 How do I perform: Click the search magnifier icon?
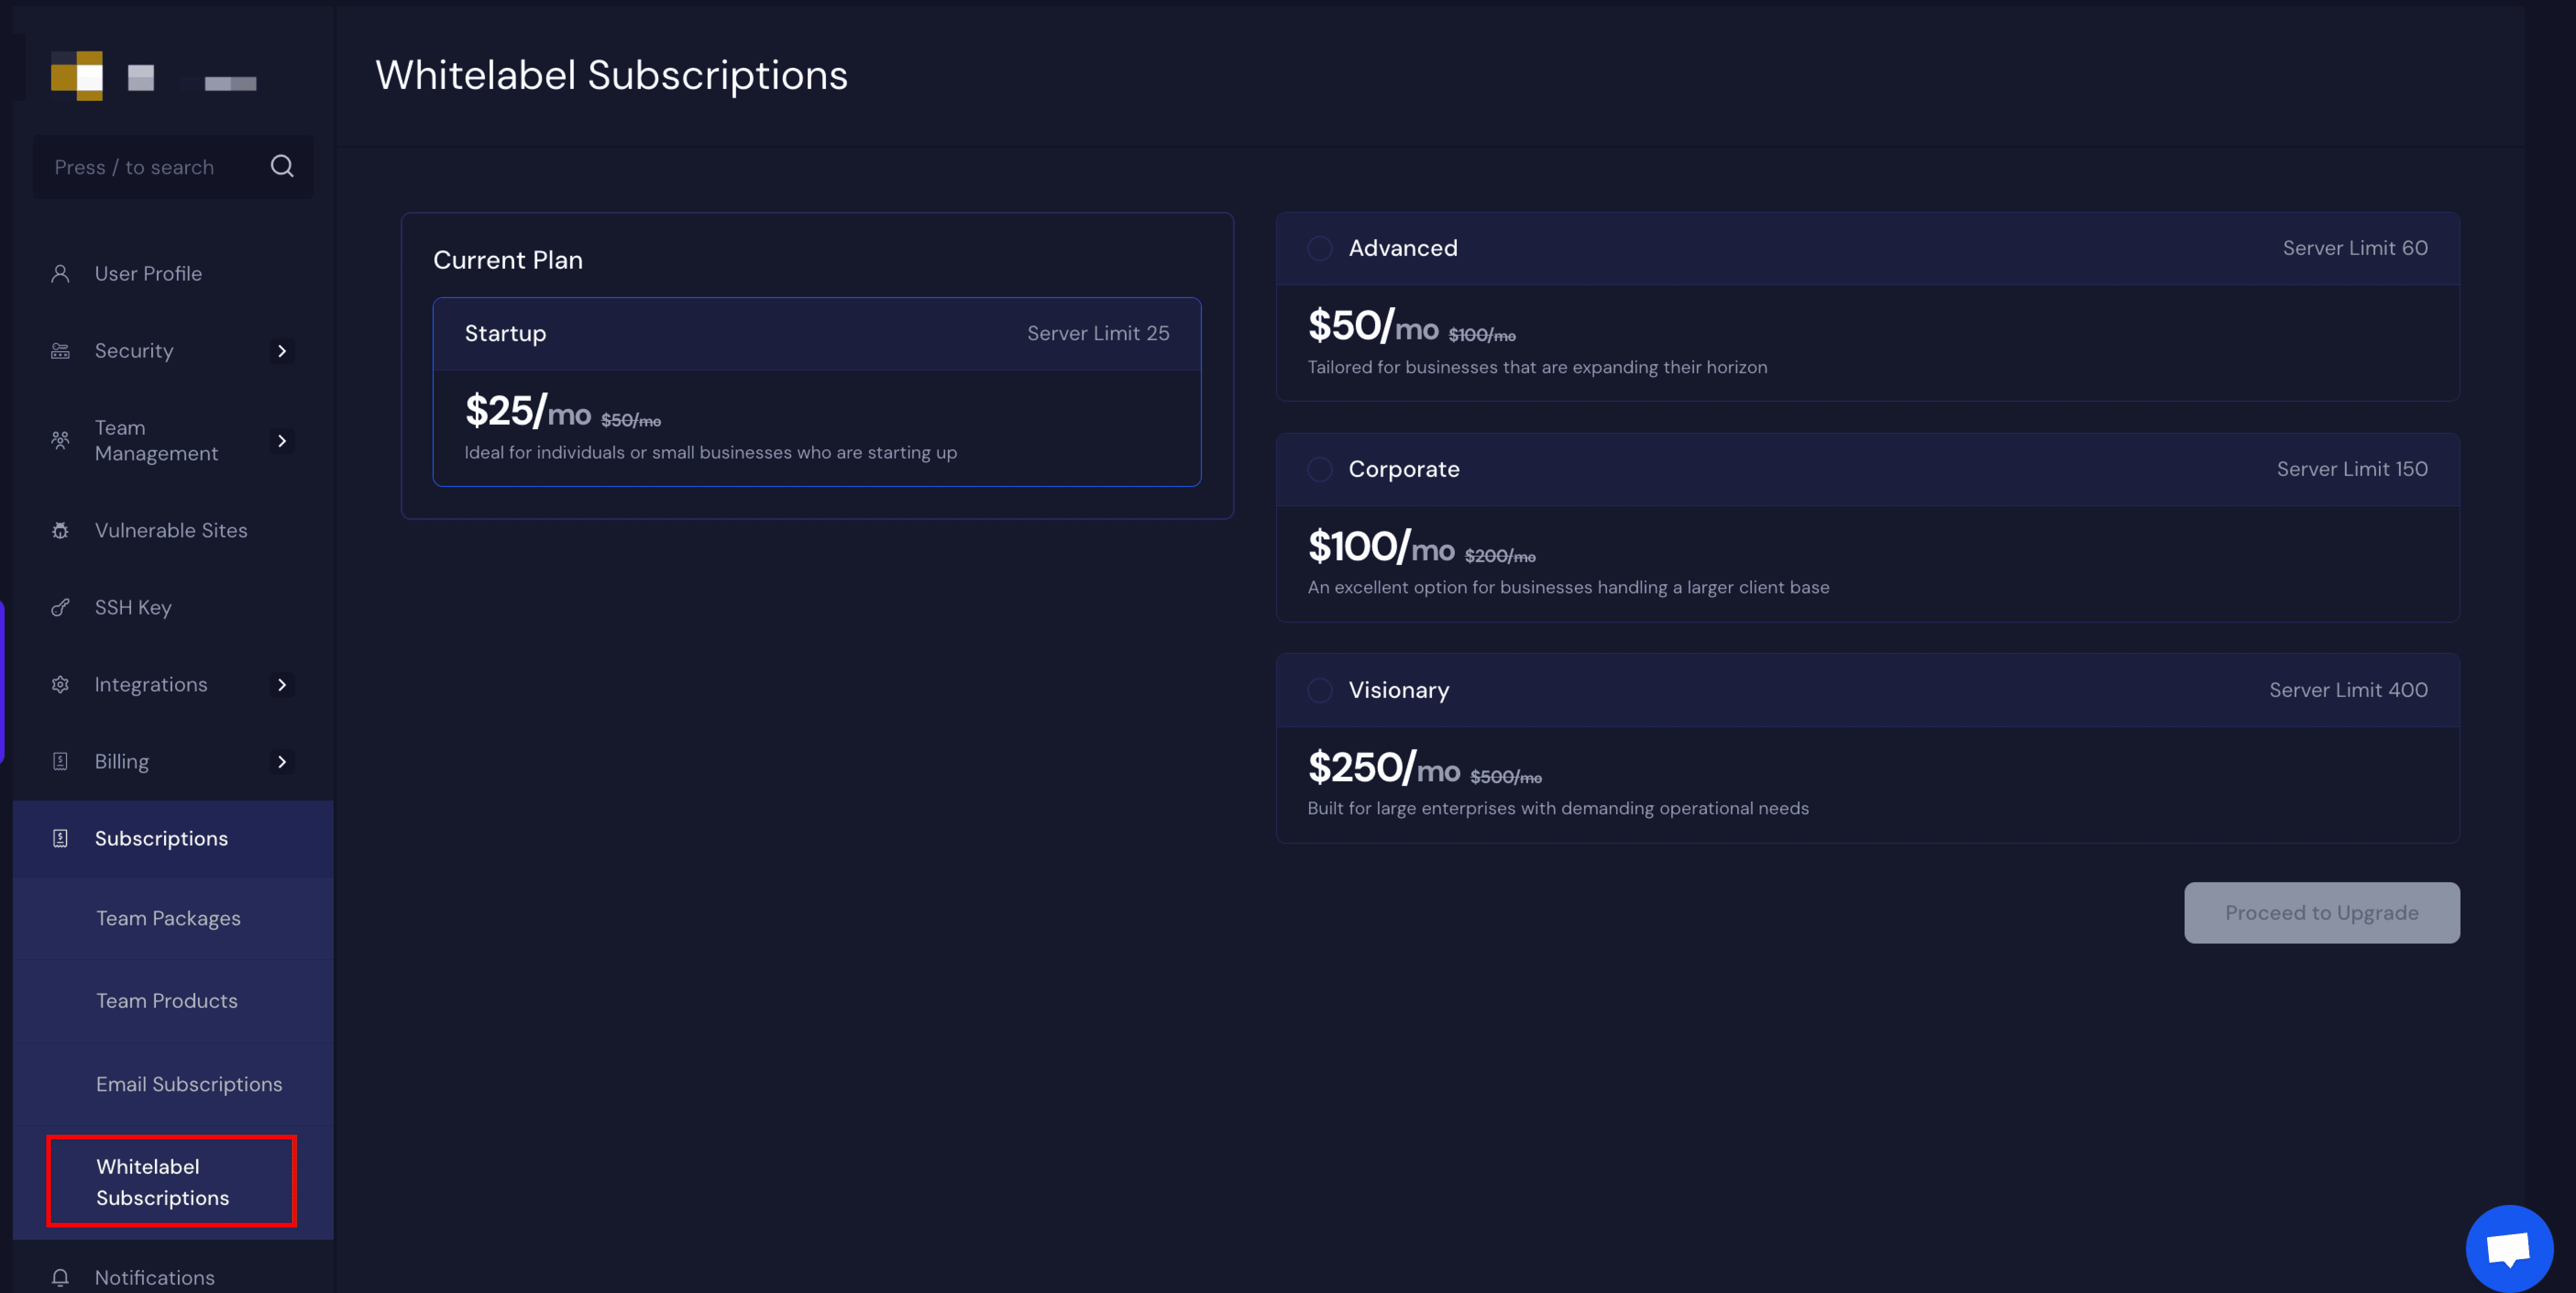[x=282, y=166]
